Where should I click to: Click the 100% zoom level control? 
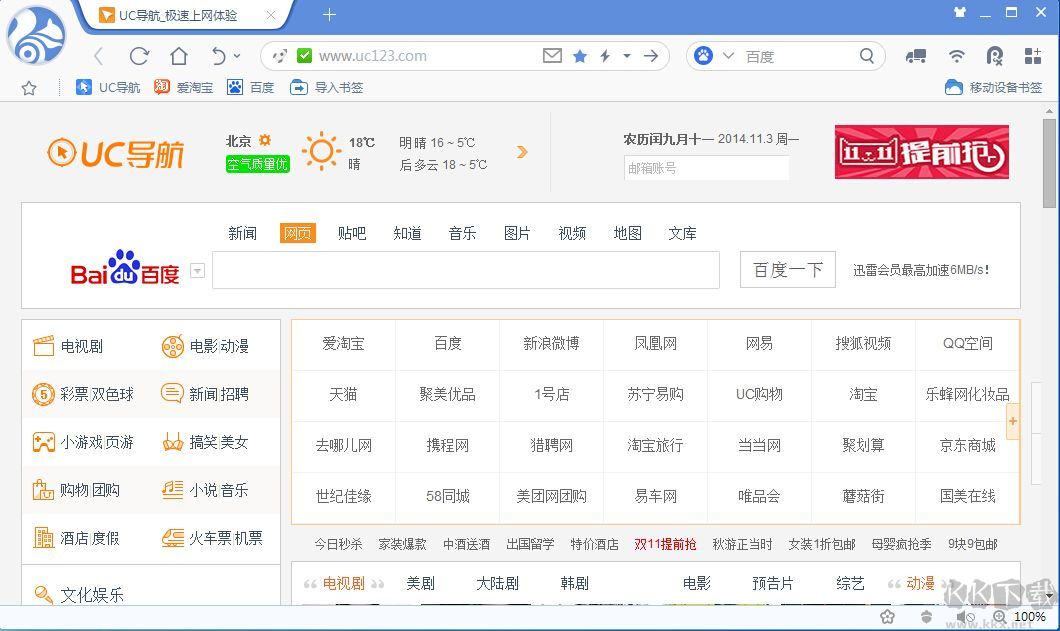click(x=1031, y=616)
